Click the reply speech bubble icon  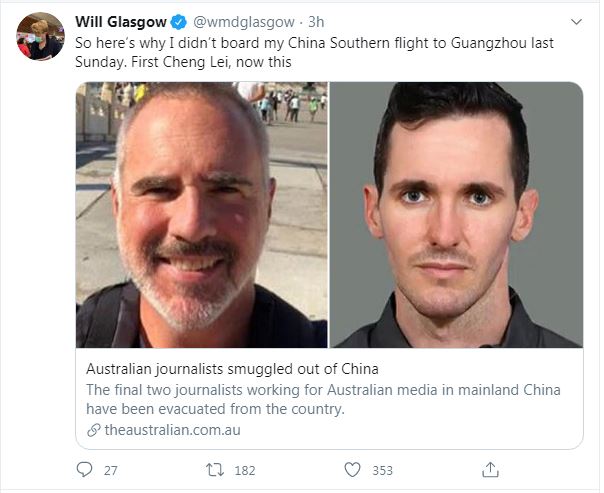[84, 470]
